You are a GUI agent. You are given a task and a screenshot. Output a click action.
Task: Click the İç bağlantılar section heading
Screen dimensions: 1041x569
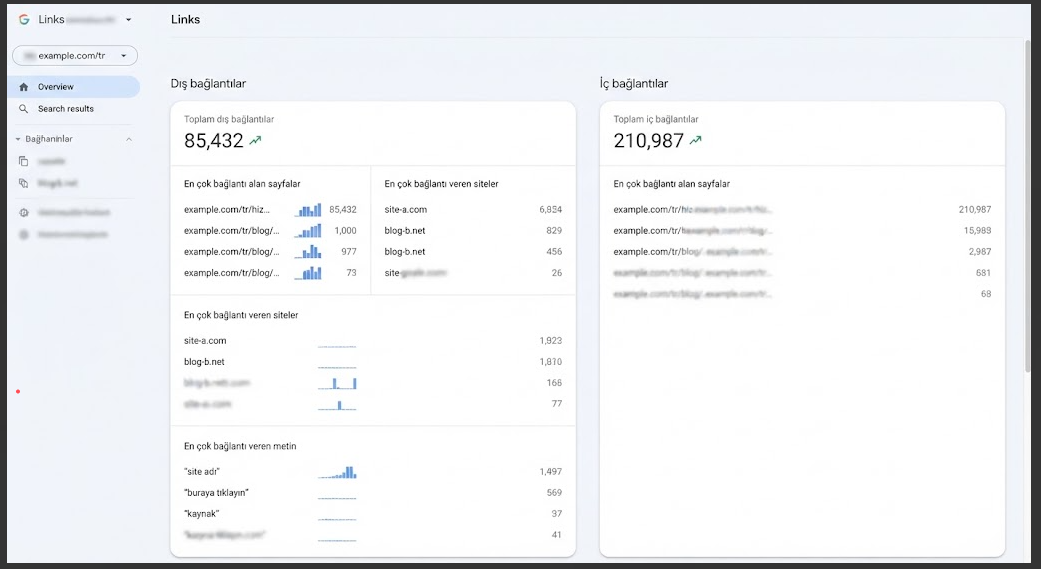click(634, 84)
